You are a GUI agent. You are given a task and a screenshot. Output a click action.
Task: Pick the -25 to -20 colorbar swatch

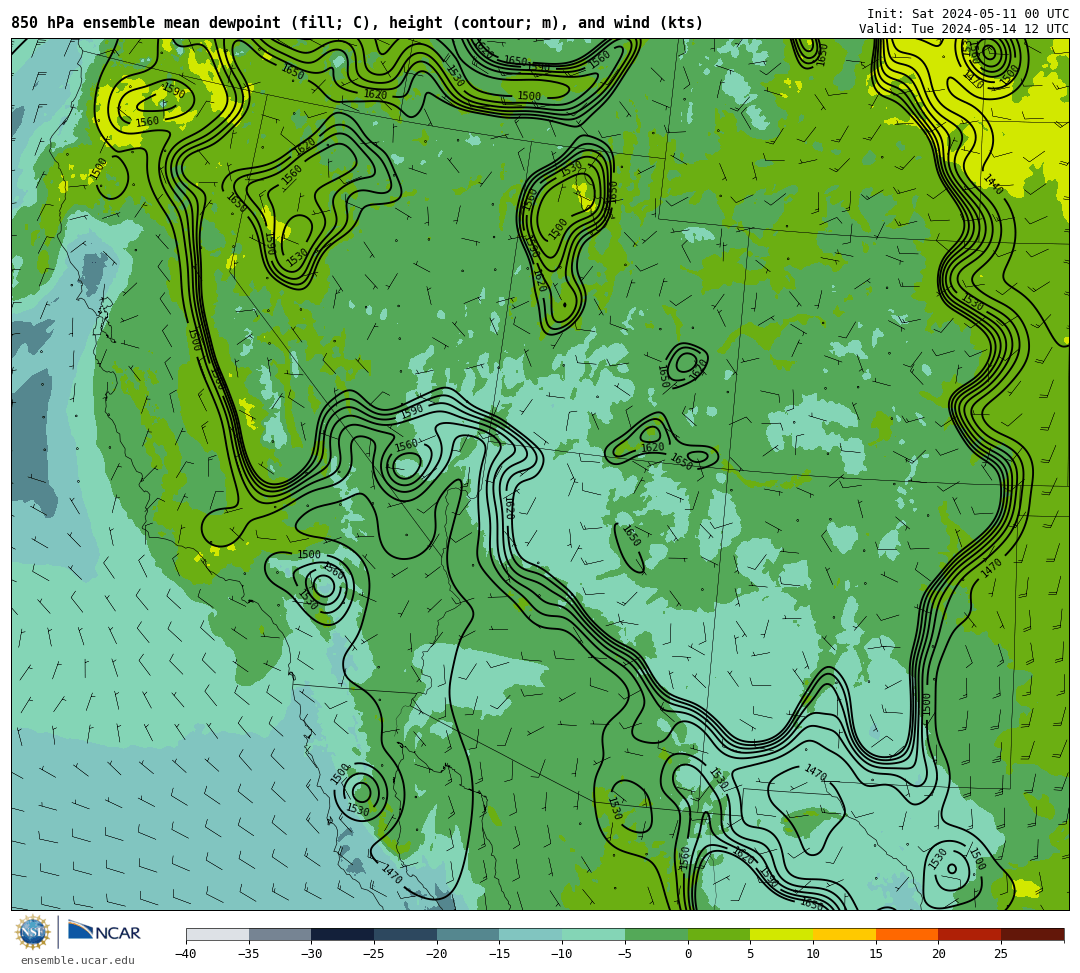coord(405,934)
